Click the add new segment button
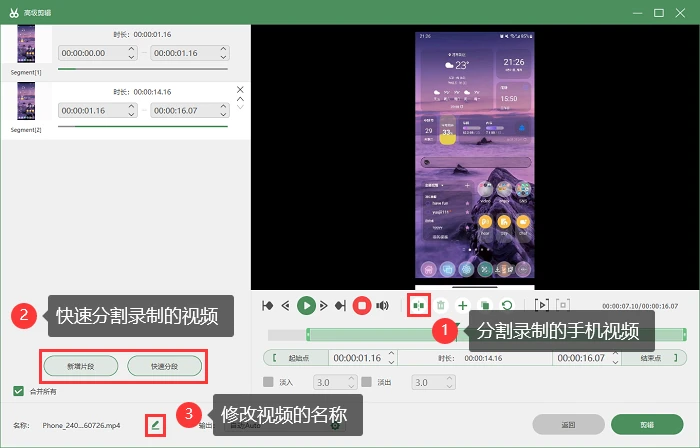This screenshot has height=448, width=700. coord(81,366)
